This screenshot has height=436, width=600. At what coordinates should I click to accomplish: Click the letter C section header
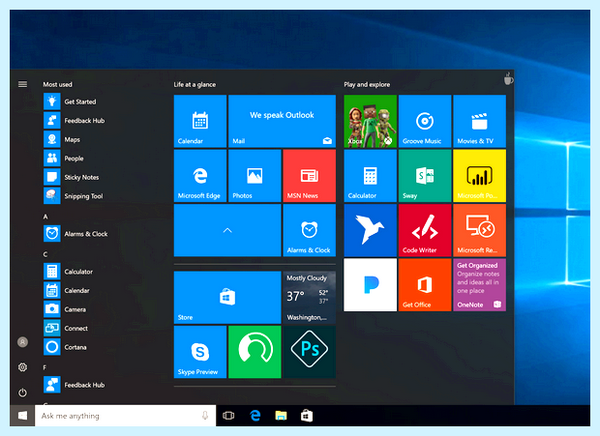[x=46, y=255]
